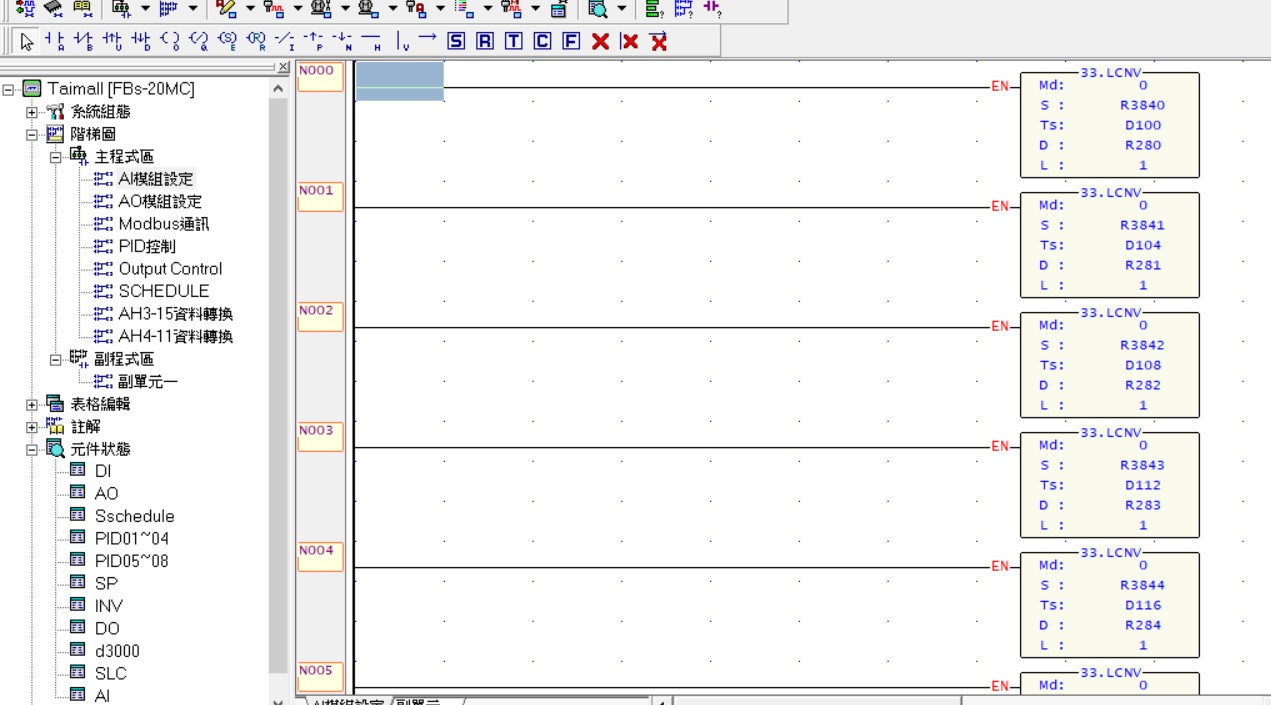
Task: Click the boxed T timer instruction icon
Action: click(x=513, y=41)
